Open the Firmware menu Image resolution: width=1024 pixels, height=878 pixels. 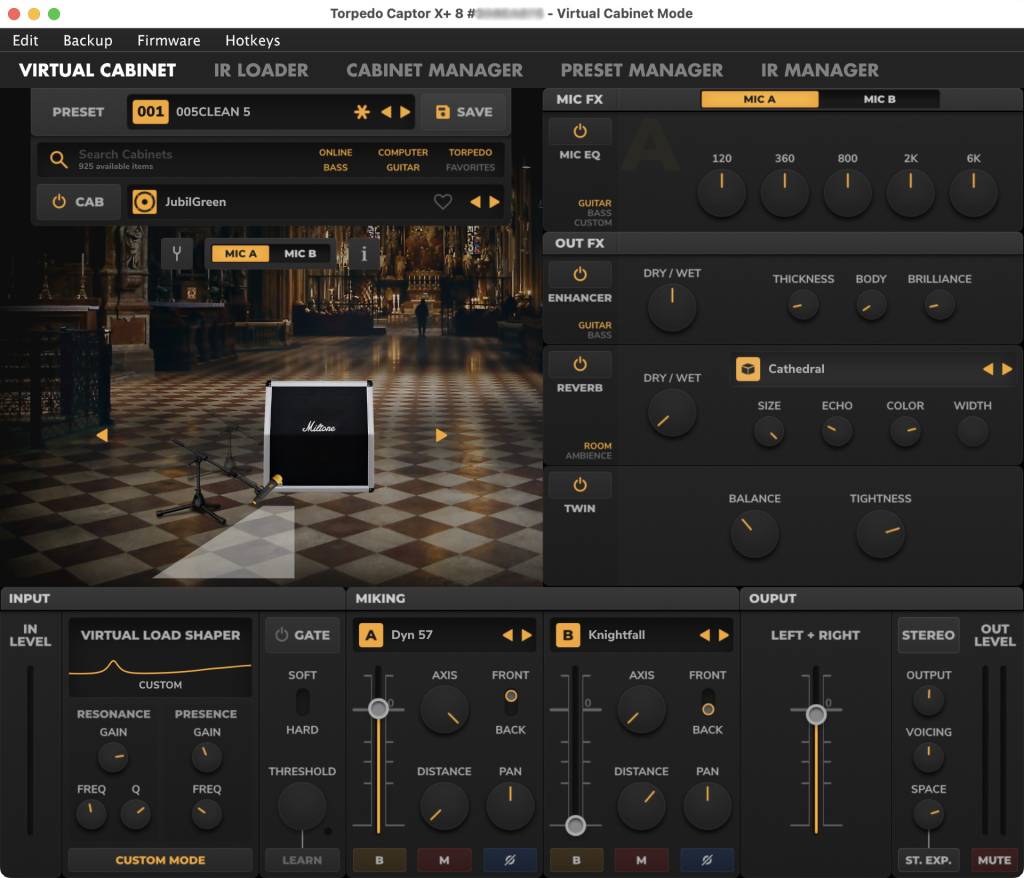pos(168,41)
